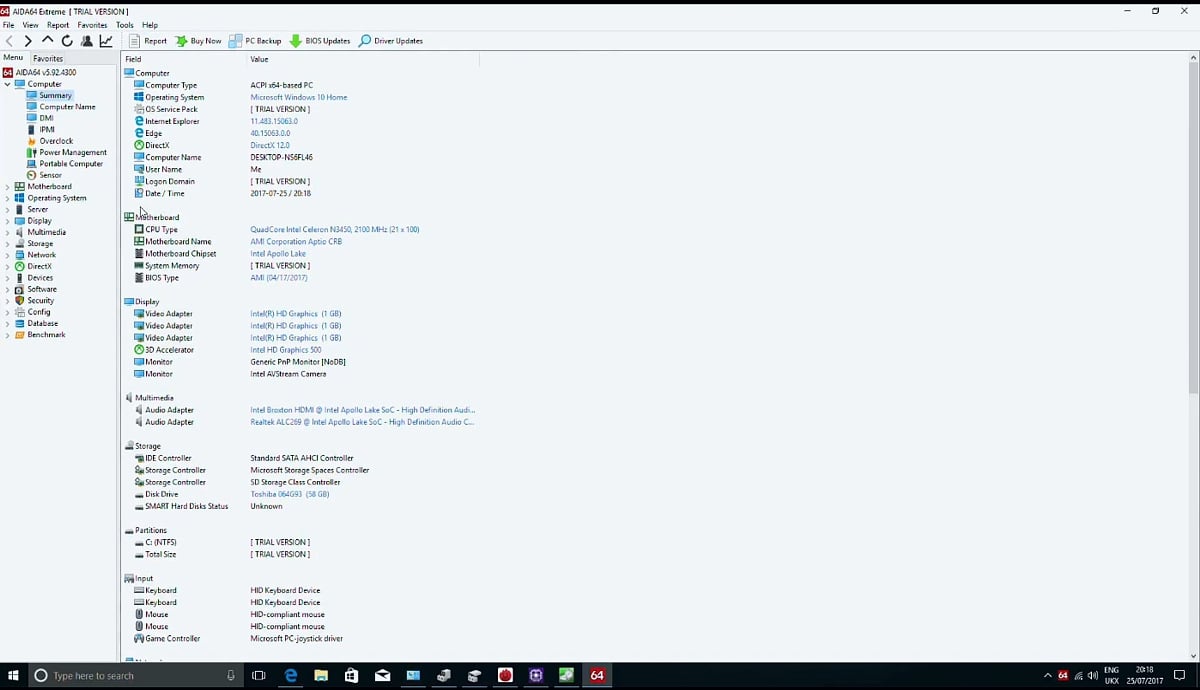1200x690 pixels.
Task: Open File Explorer from the taskbar
Action: pyautogui.click(x=321, y=676)
